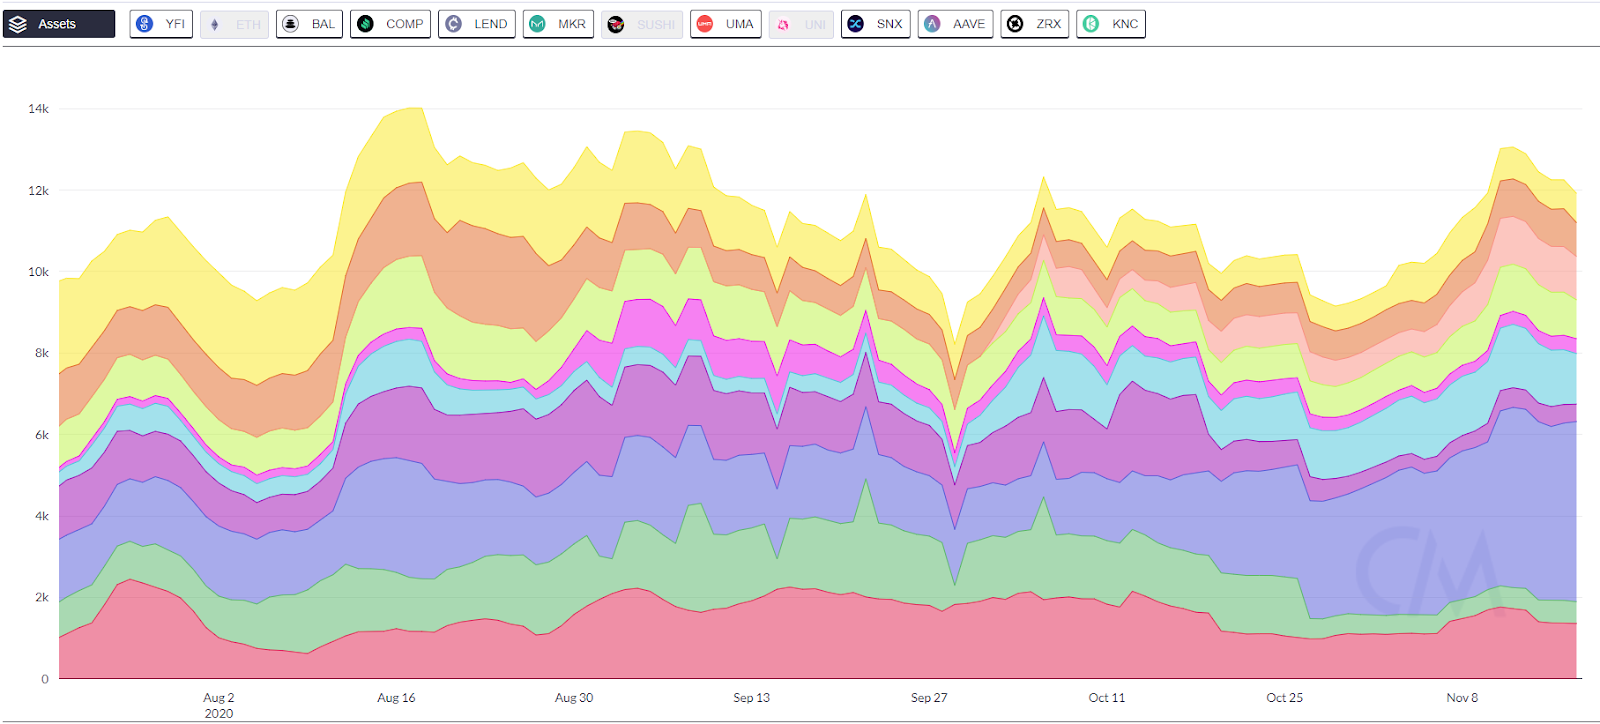Enable the greyed-out ETH series
This screenshot has width=1600, height=724.
point(235,24)
